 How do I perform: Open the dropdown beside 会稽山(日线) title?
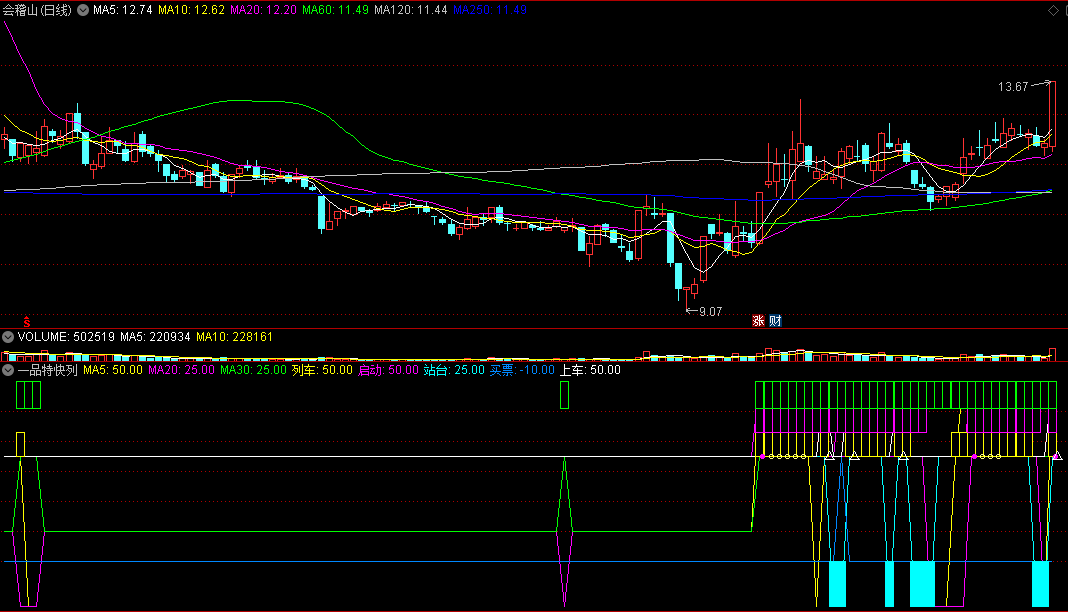(82, 10)
